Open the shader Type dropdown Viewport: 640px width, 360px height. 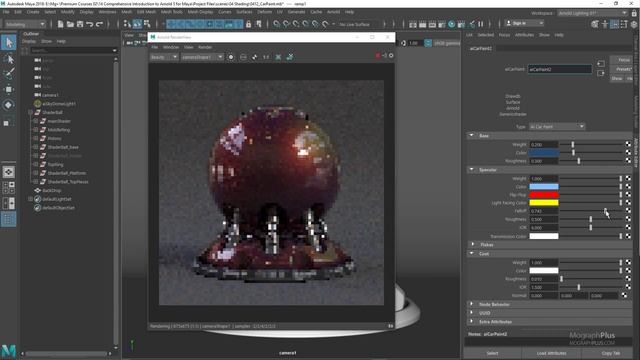pyautogui.click(x=557, y=127)
